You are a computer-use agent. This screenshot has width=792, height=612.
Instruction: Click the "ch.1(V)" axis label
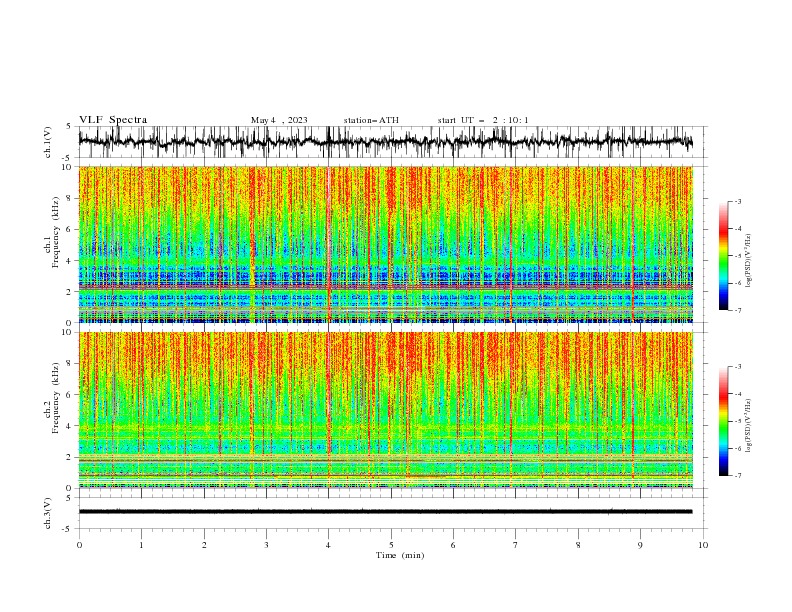tap(48, 142)
